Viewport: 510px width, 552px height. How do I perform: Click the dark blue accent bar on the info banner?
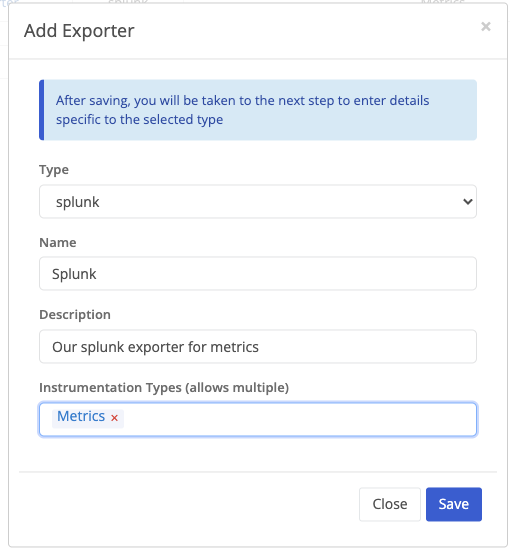coord(42,110)
